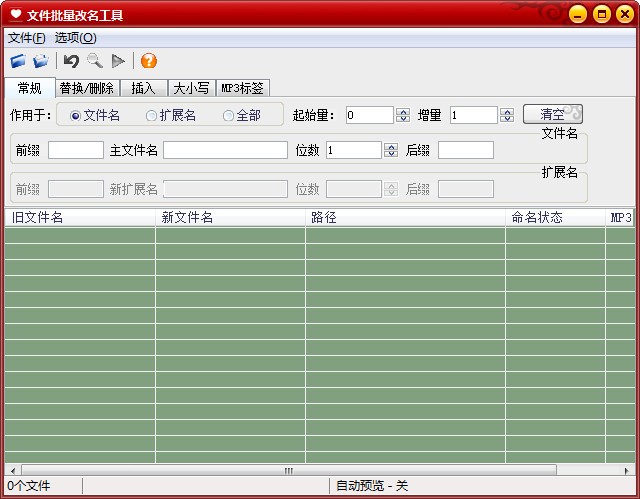Increase the 增量 value with up arrow
This screenshot has width=640, height=499.
coord(507,111)
